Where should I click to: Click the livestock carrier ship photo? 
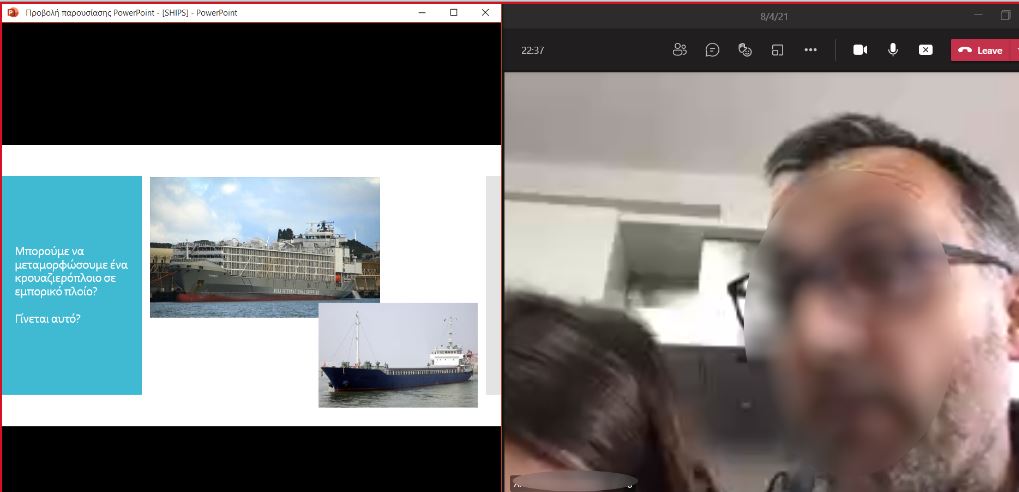pyautogui.click(x=264, y=247)
